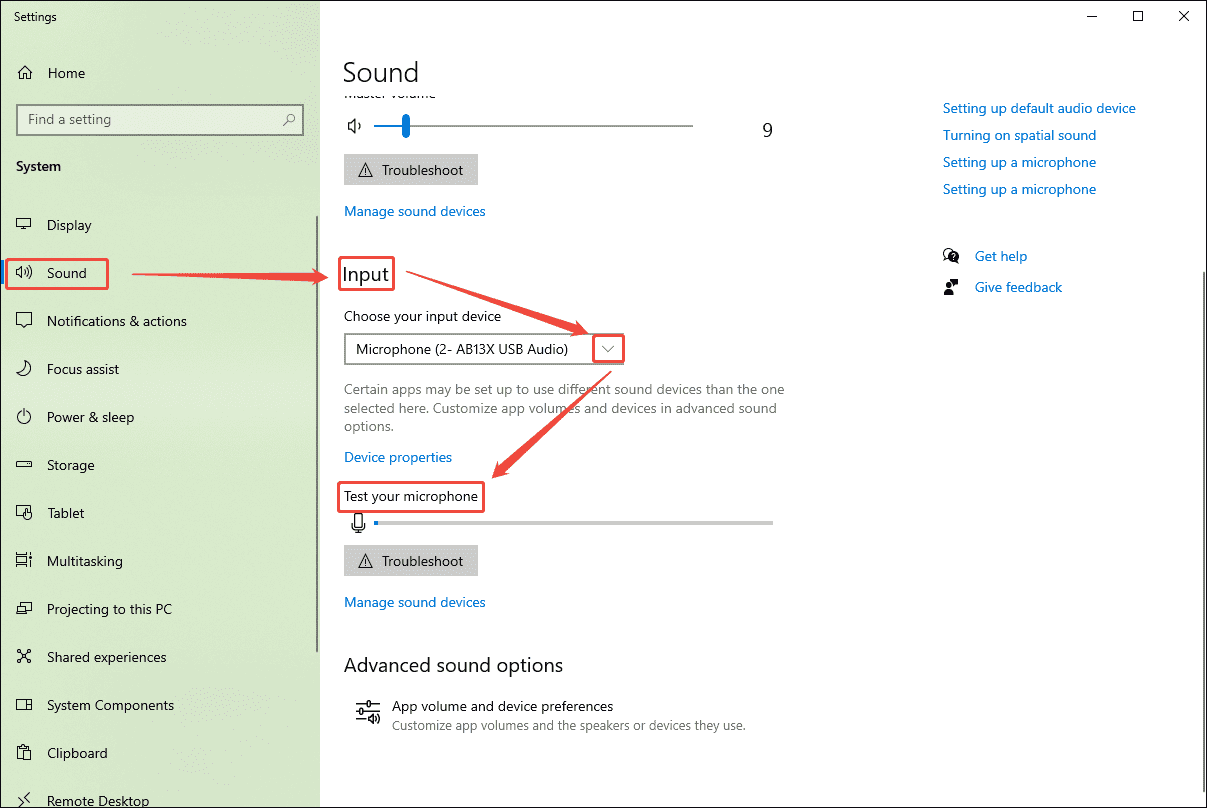Click the Home house icon
The width and height of the screenshot is (1207, 808).
(x=25, y=72)
